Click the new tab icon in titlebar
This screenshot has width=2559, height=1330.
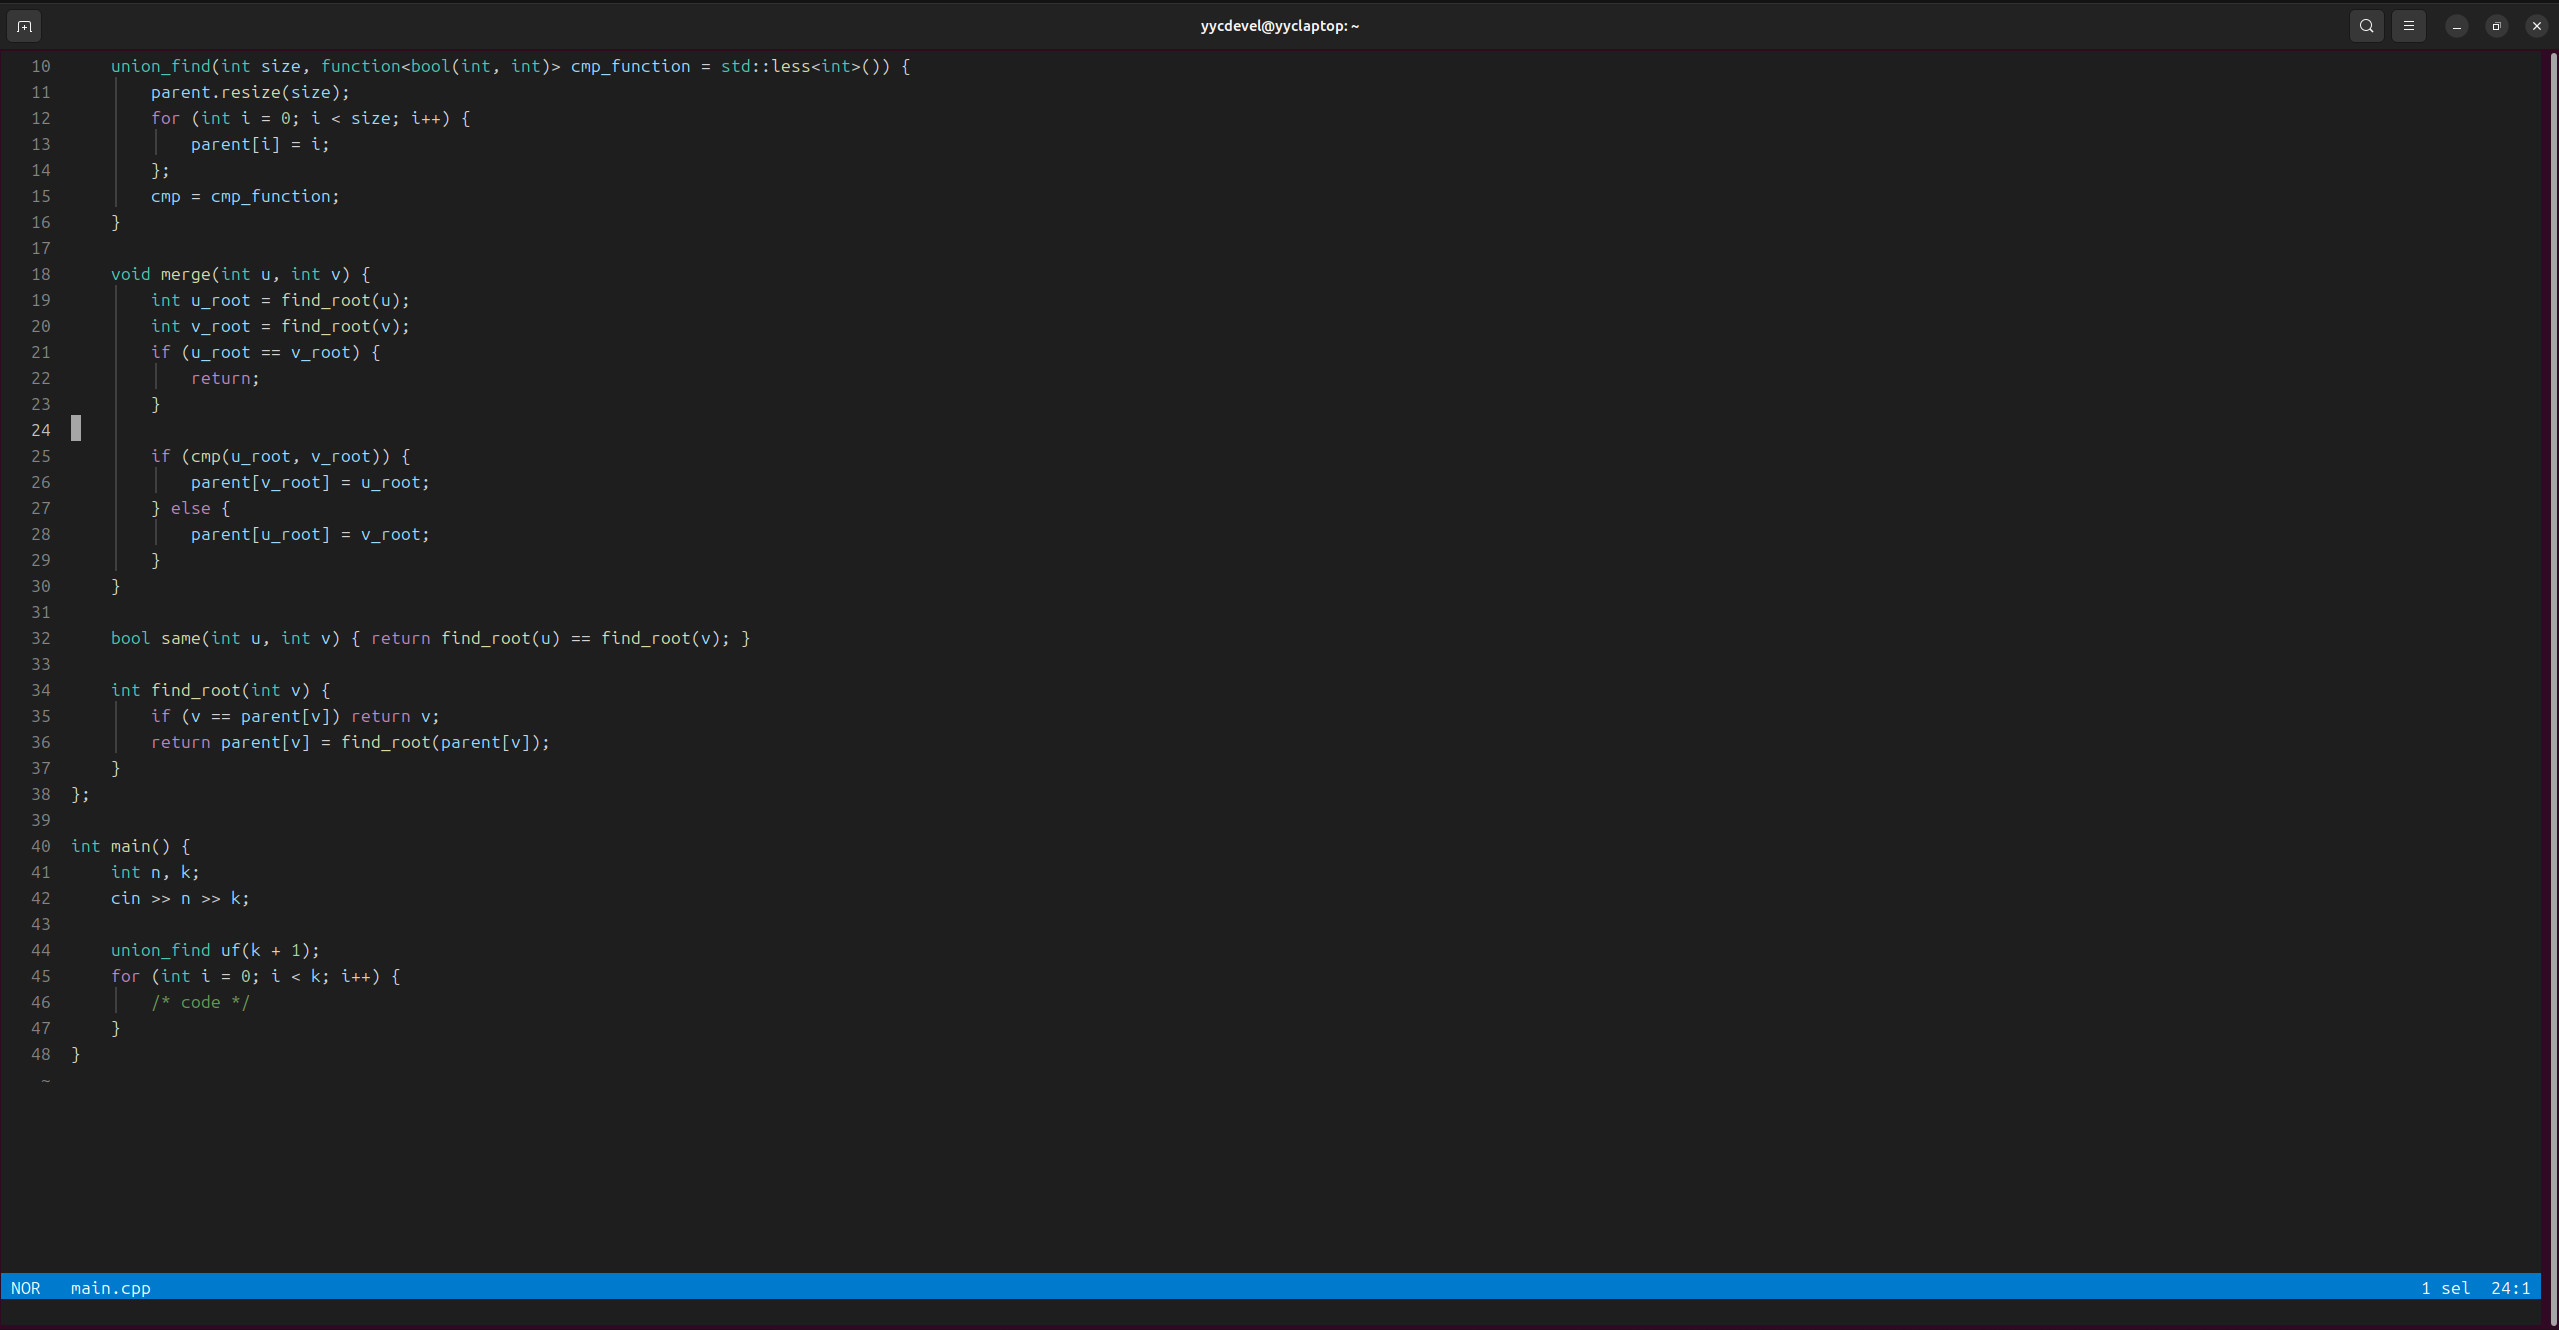[x=24, y=26]
